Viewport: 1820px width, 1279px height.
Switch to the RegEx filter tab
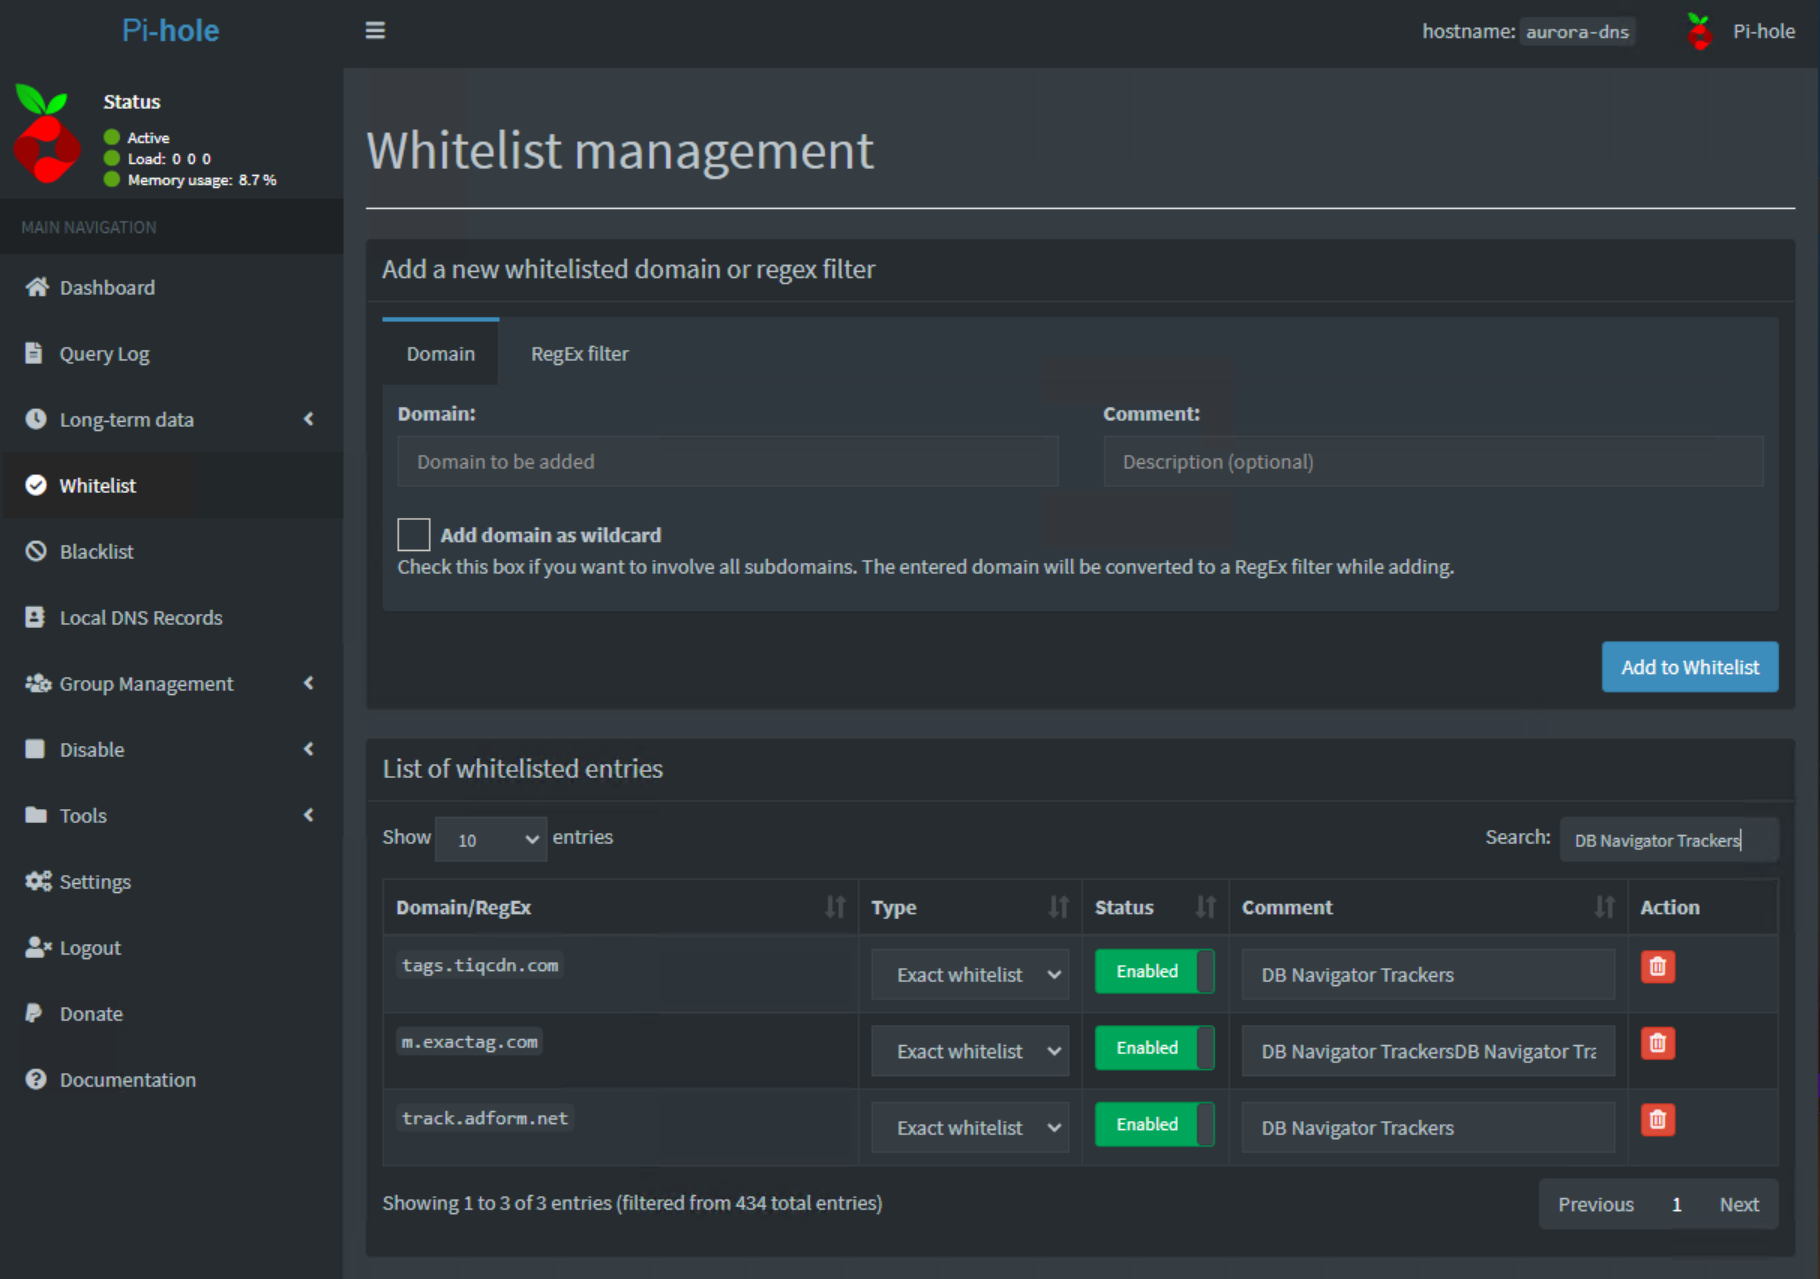click(579, 353)
